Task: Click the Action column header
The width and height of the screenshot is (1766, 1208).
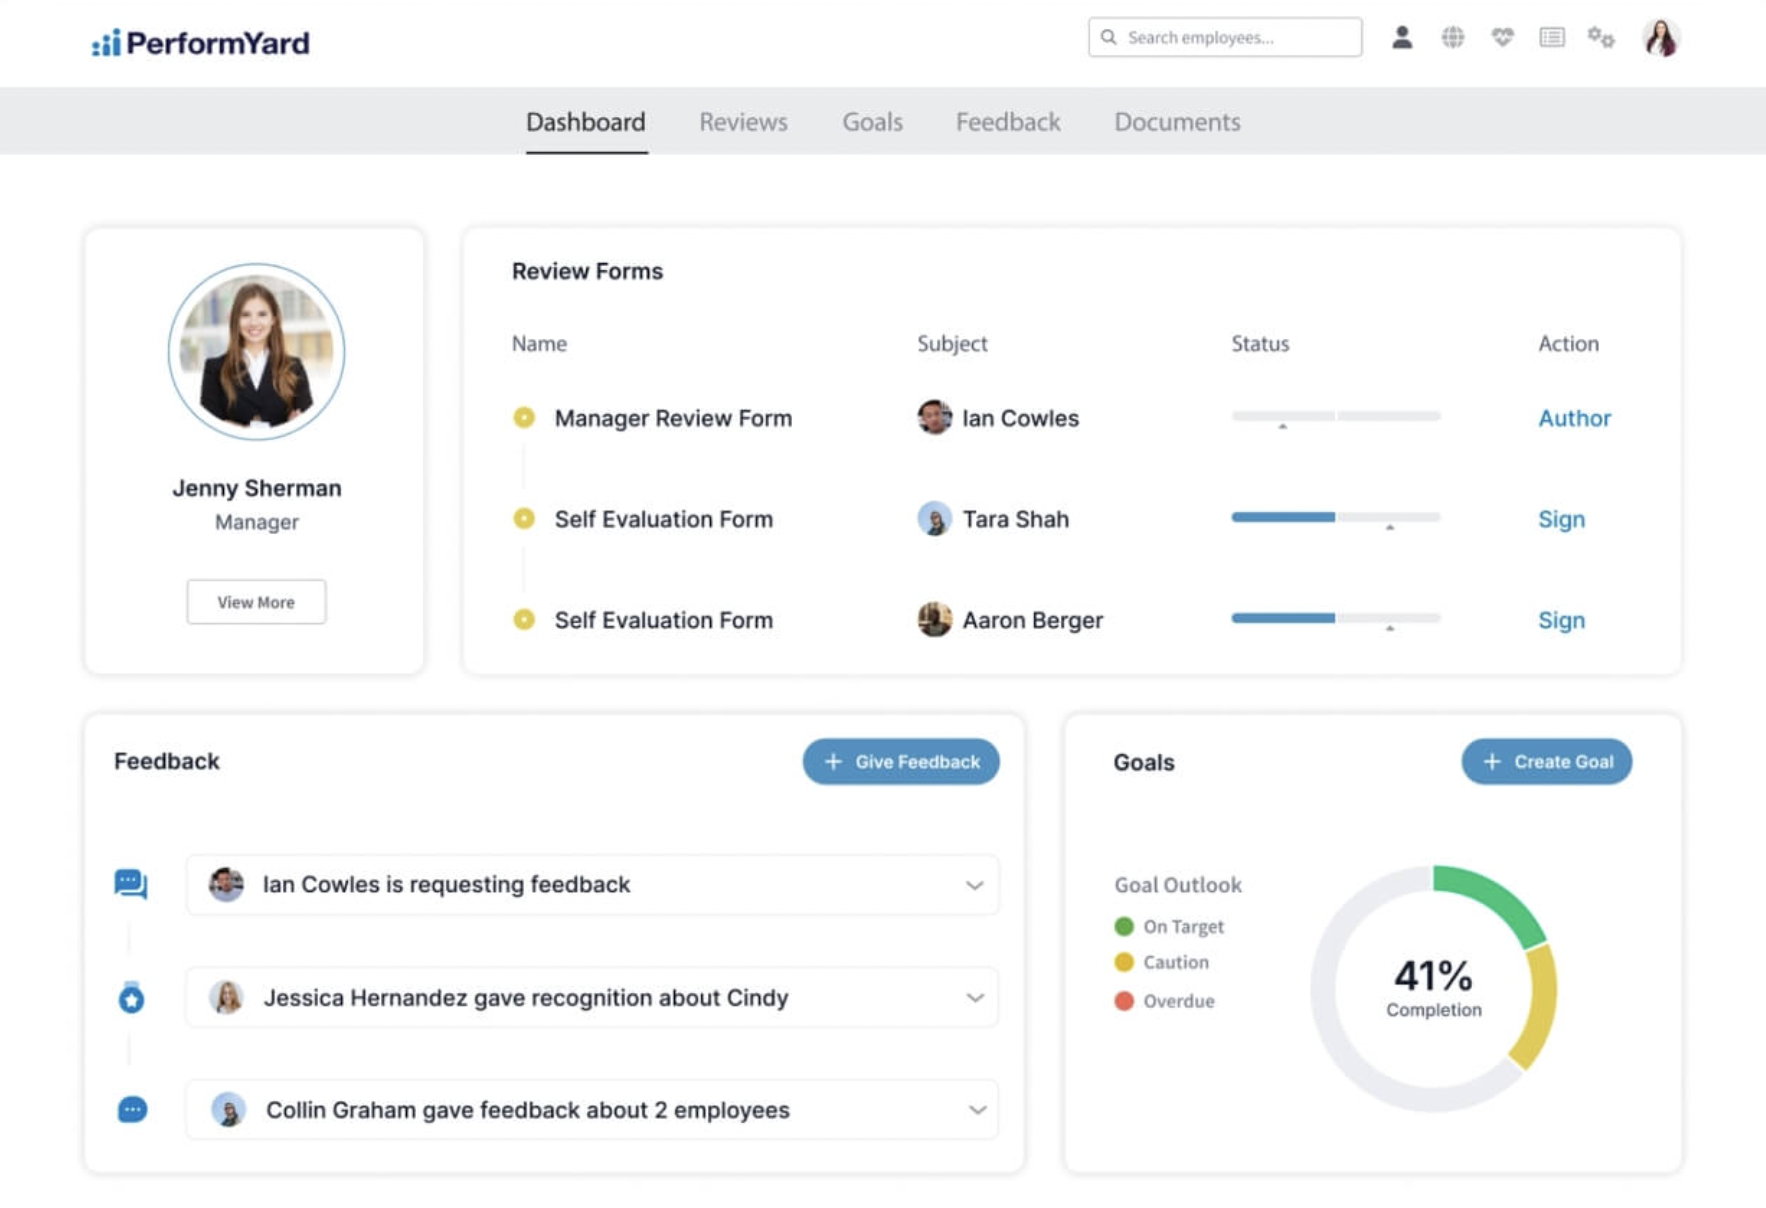Action: (1568, 343)
